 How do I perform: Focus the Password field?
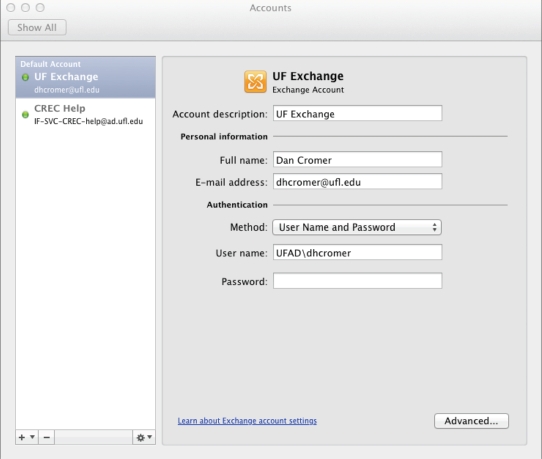coord(357,281)
